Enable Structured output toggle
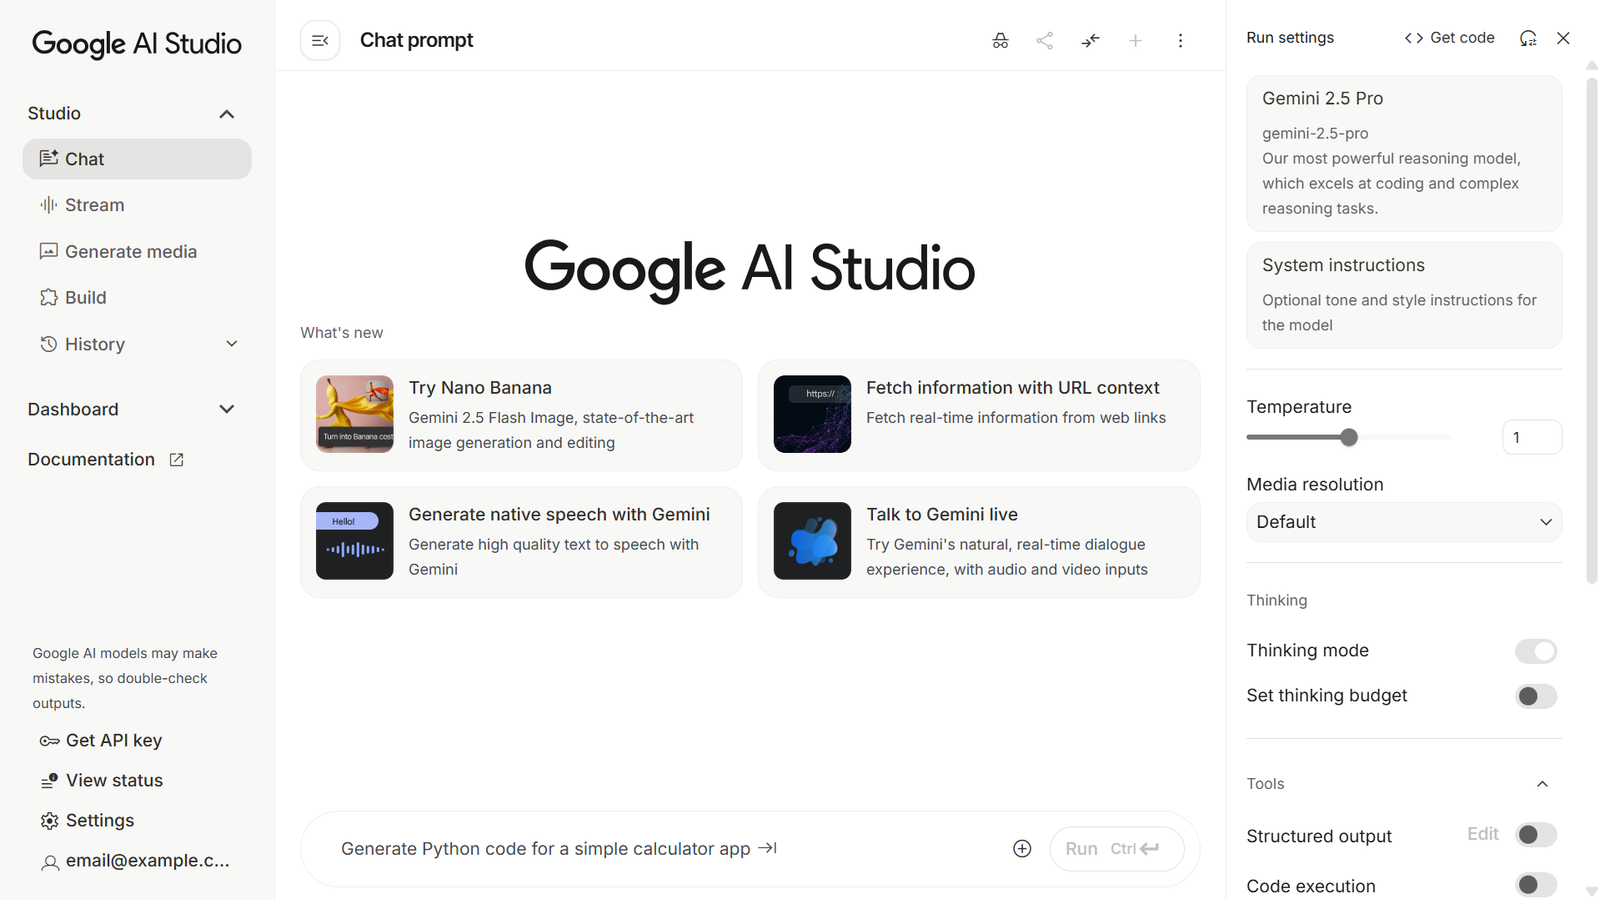This screenshot has height=900, width=1600. pyautogui.click(x=1536, y=835)
